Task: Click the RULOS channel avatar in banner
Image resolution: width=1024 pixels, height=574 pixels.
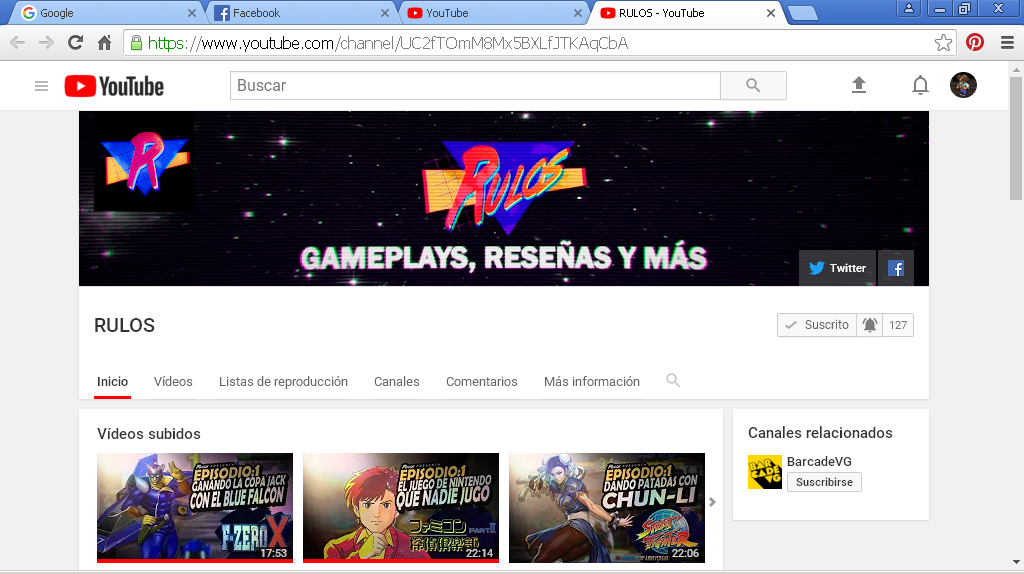Action: click(144, 162)
